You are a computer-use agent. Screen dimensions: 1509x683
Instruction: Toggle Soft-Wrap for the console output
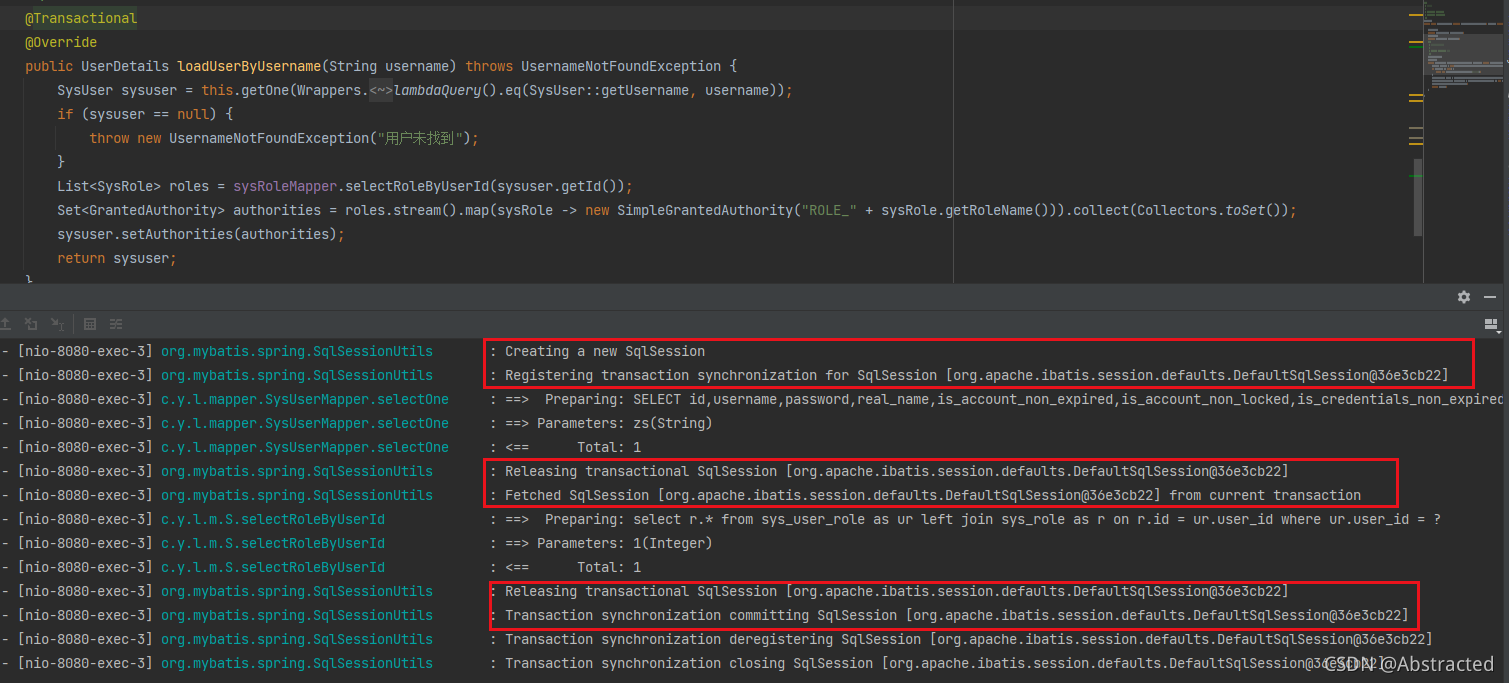tap(116, 325)
